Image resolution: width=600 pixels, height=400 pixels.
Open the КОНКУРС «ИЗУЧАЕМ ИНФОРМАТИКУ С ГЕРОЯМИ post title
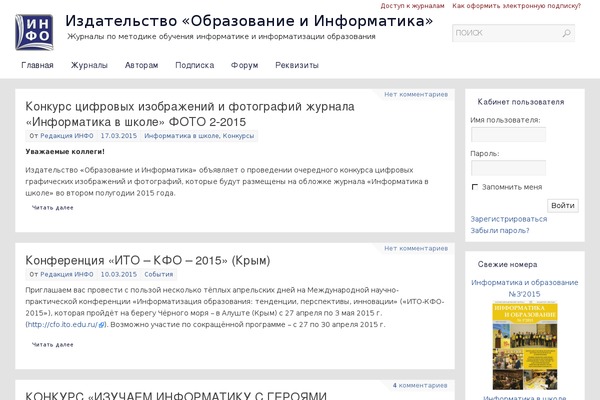[x=176, y=395]
